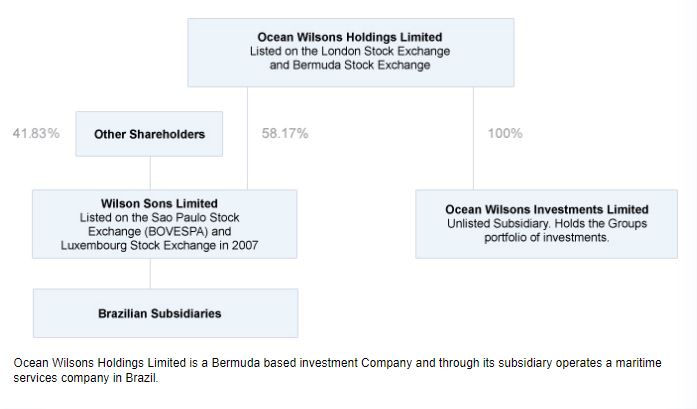Select the Other Shareholders box
The image size is (697, 409).
149,134
